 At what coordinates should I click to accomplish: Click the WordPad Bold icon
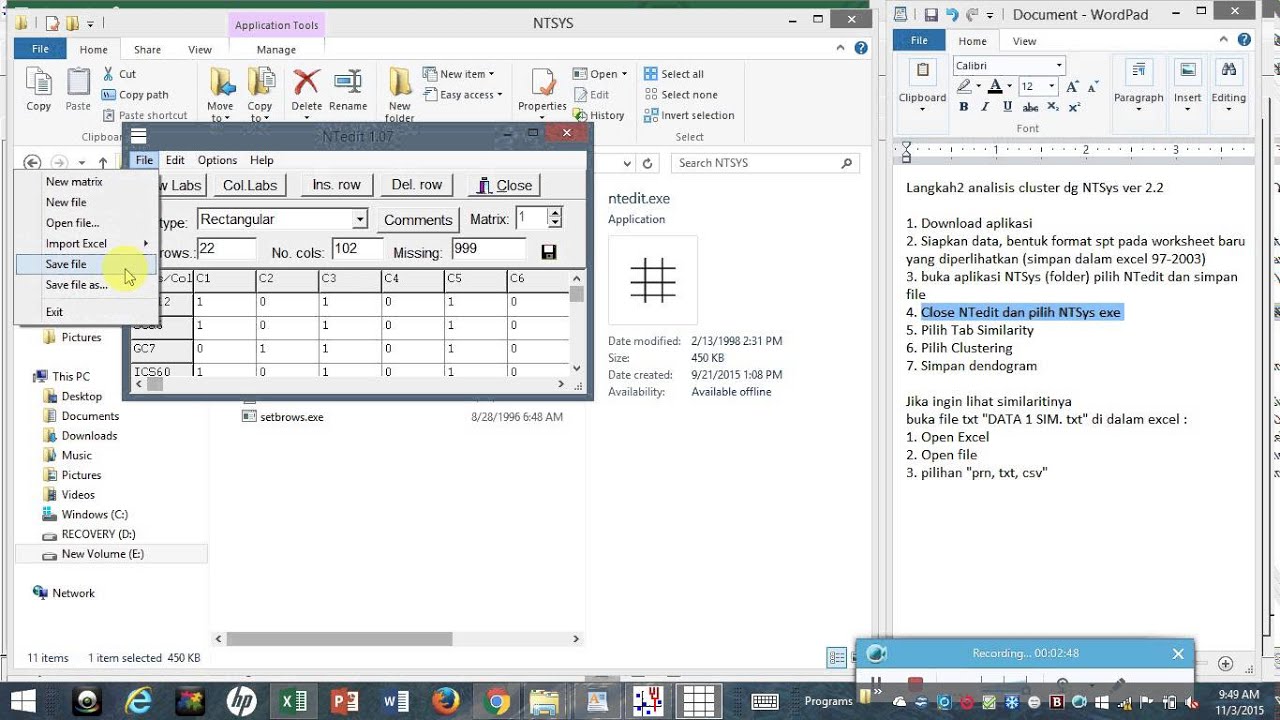(964, 107)
